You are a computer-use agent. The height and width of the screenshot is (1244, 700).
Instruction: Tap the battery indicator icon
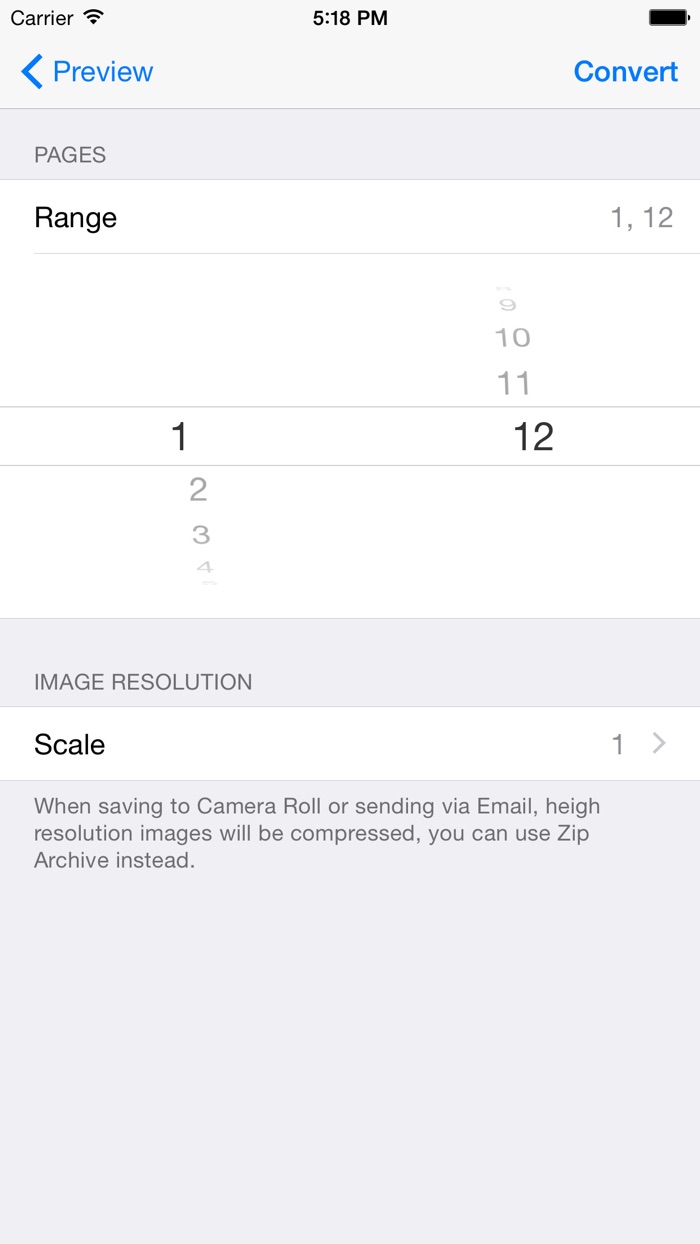(668, 18)
